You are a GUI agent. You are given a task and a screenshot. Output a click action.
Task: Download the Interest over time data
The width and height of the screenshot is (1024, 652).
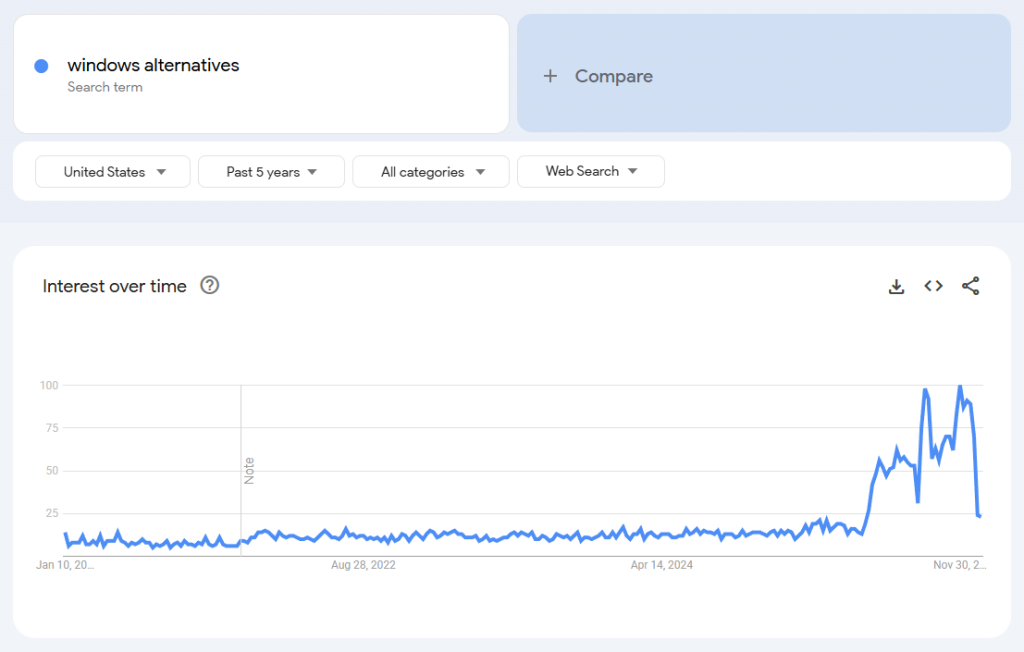tap(896, 287)
